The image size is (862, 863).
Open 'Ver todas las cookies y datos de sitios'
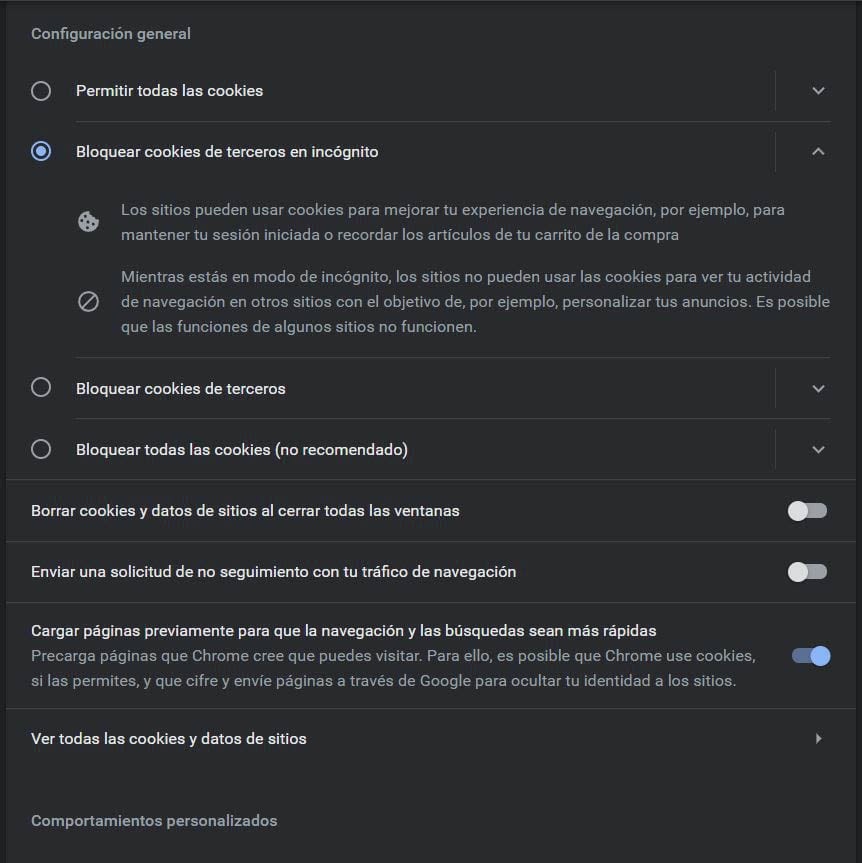169,739
